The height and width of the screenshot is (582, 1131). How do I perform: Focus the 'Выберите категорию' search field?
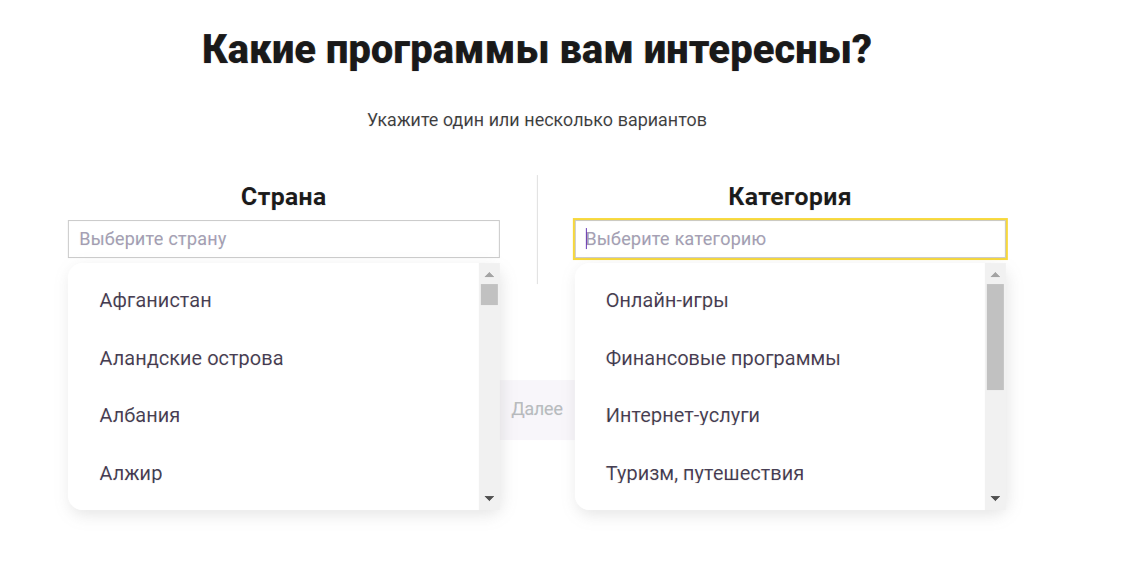pyautogui.click(x=790, y=239)
